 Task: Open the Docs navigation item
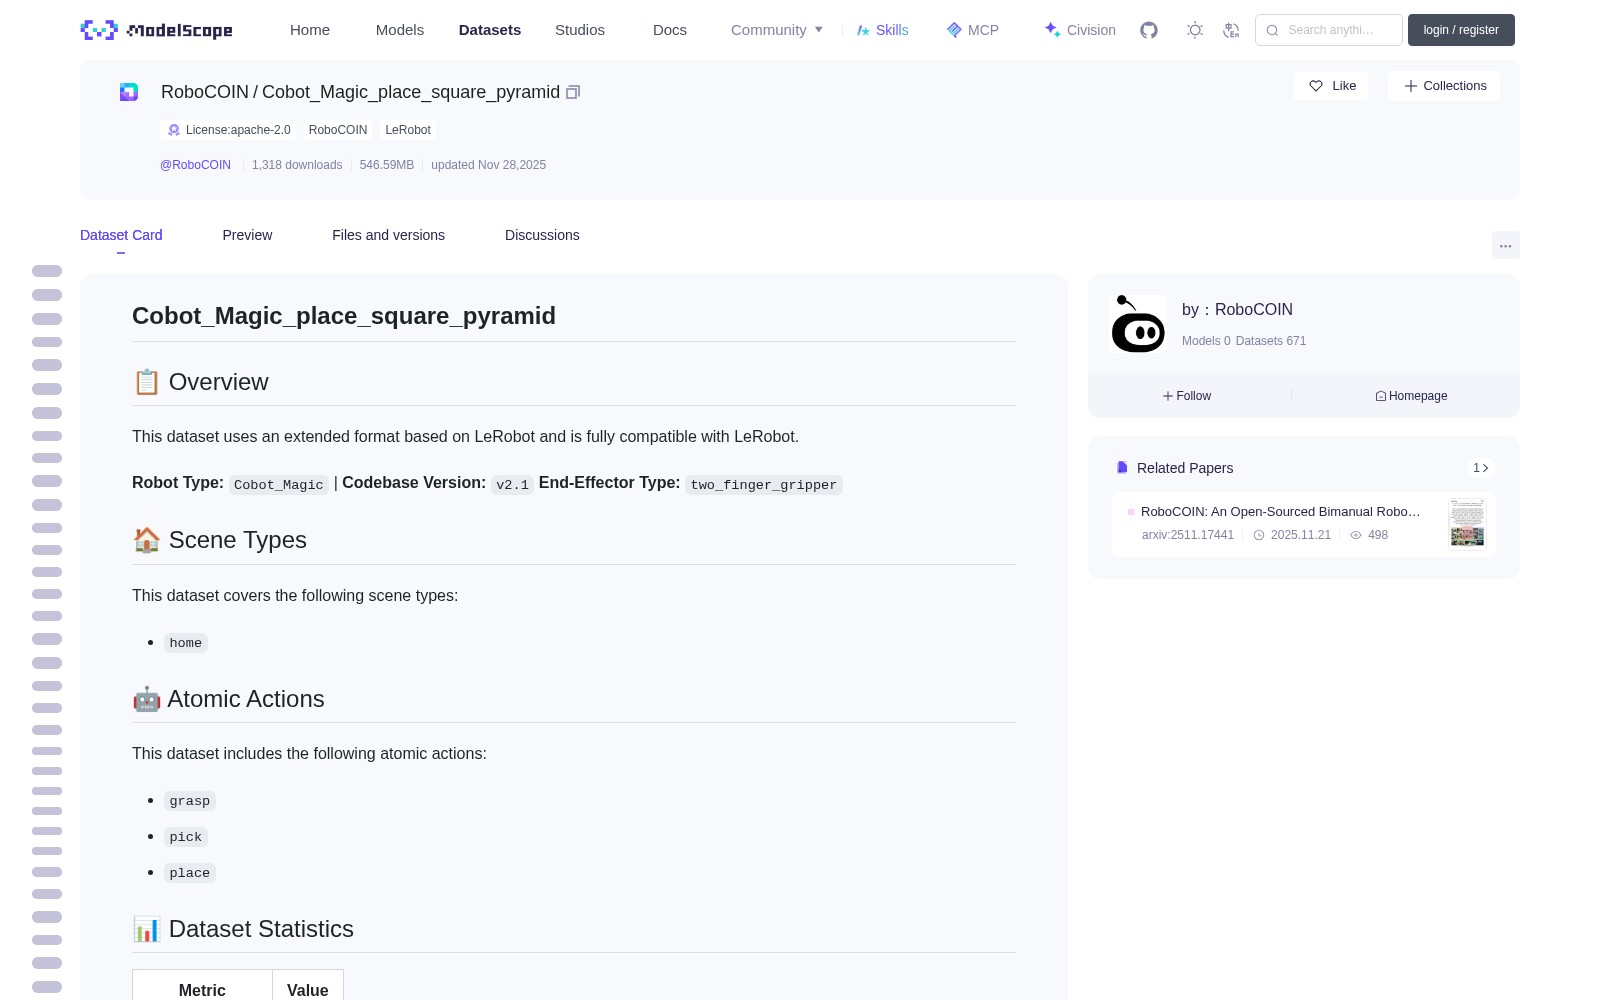click(x=670, y=30)
